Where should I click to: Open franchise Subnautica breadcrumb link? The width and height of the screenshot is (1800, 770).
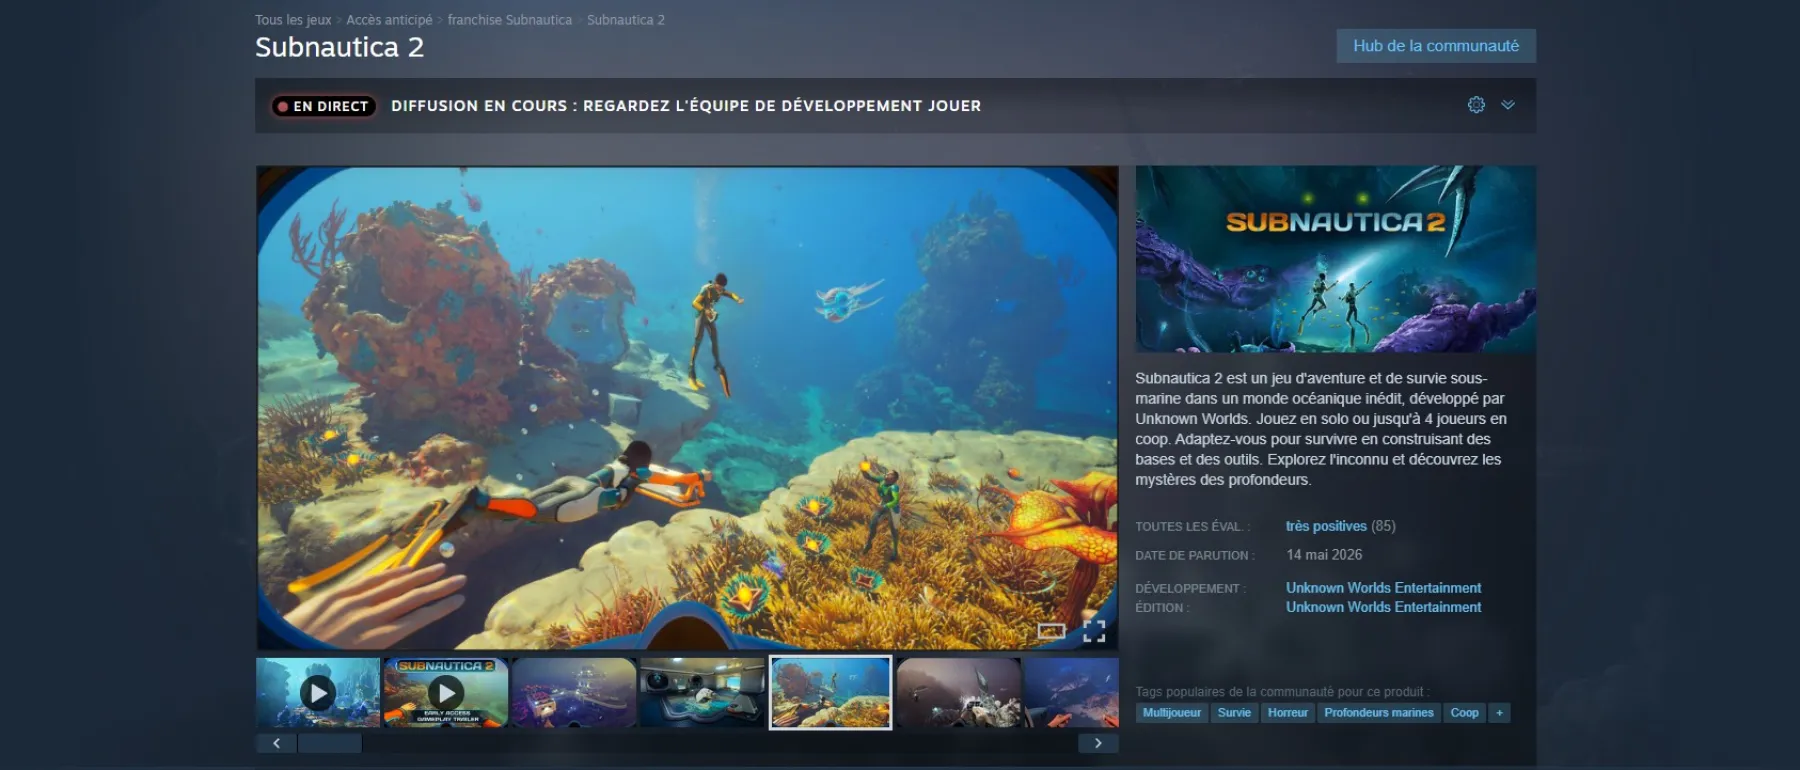[510, 20]
